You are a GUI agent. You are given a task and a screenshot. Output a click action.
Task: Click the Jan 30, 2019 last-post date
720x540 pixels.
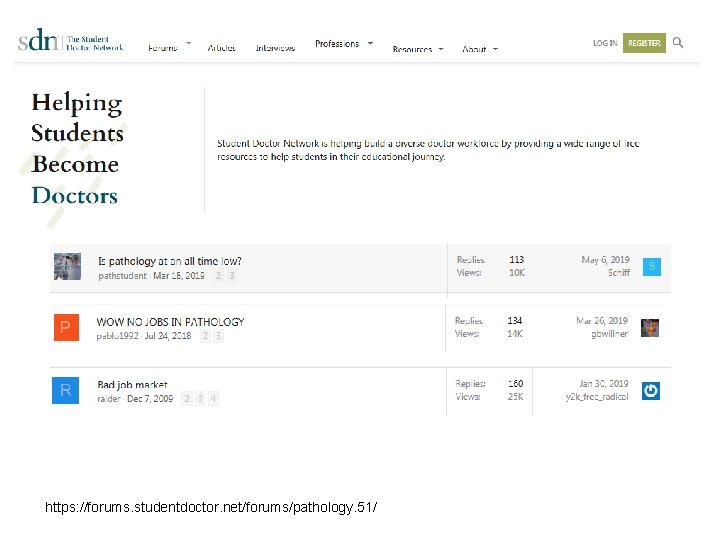[x=603, y=383]
